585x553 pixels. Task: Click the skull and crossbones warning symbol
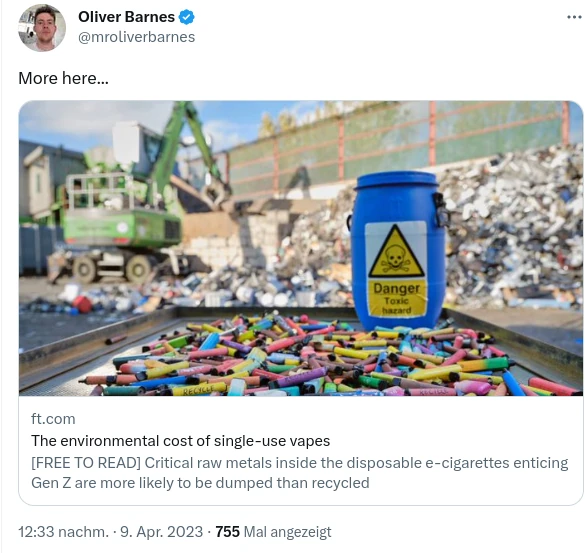(396, 258)
